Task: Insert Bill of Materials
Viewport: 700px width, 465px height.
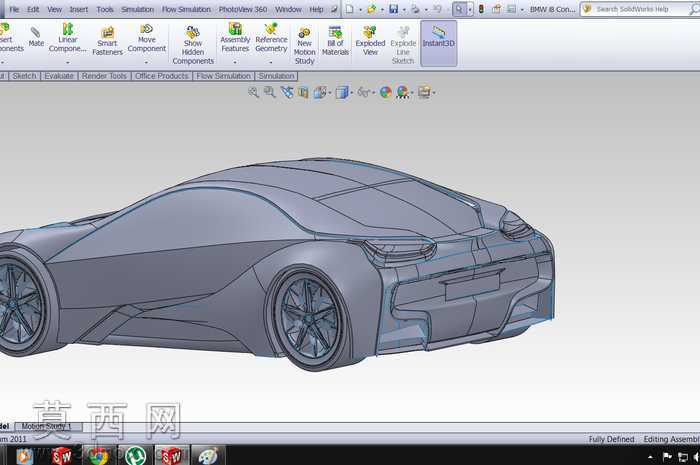Action: point(335,41)
